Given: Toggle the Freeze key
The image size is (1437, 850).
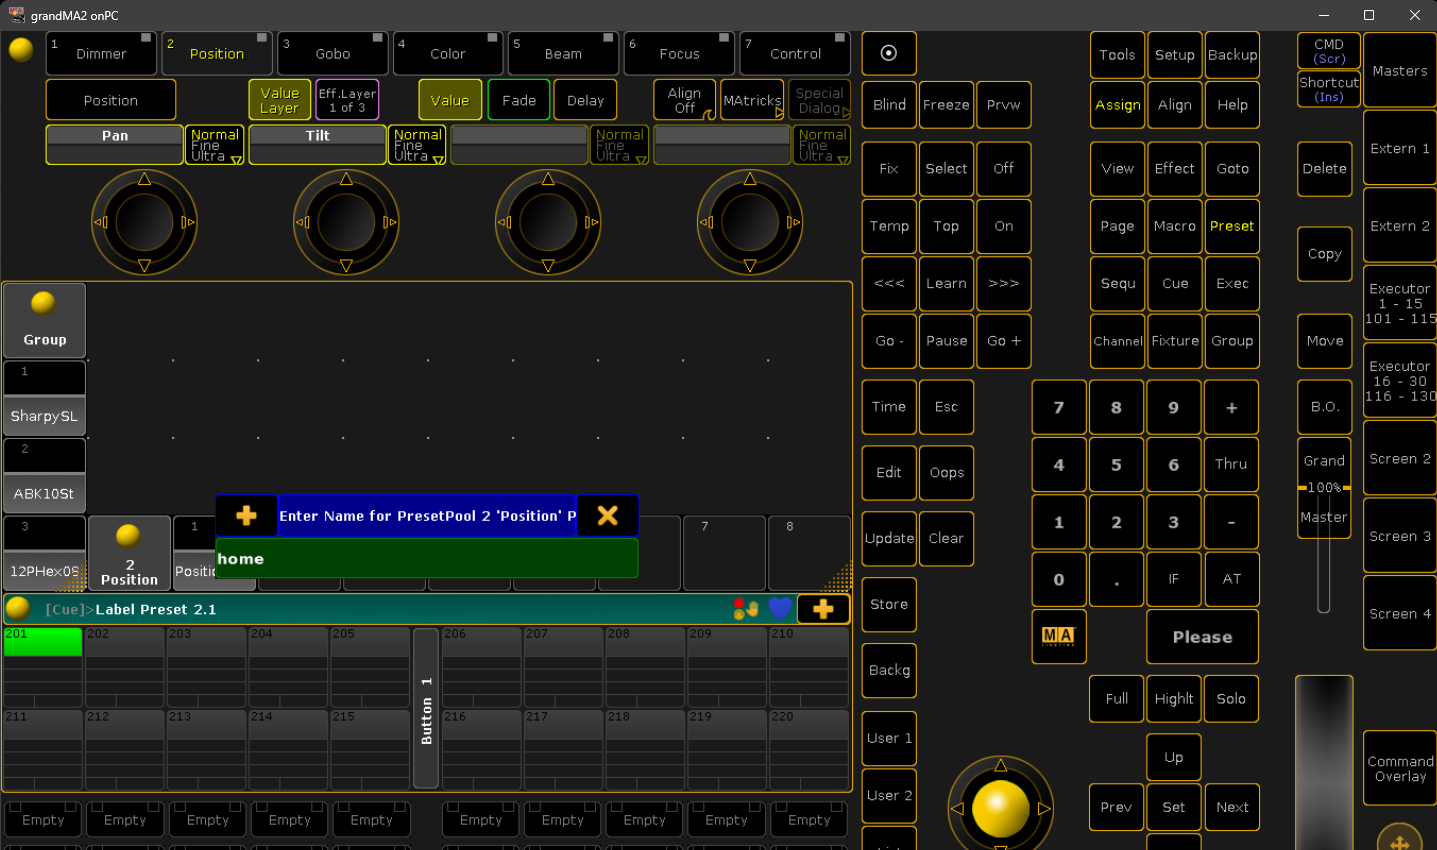Looking at the screenshot, I should coord(946,105).
